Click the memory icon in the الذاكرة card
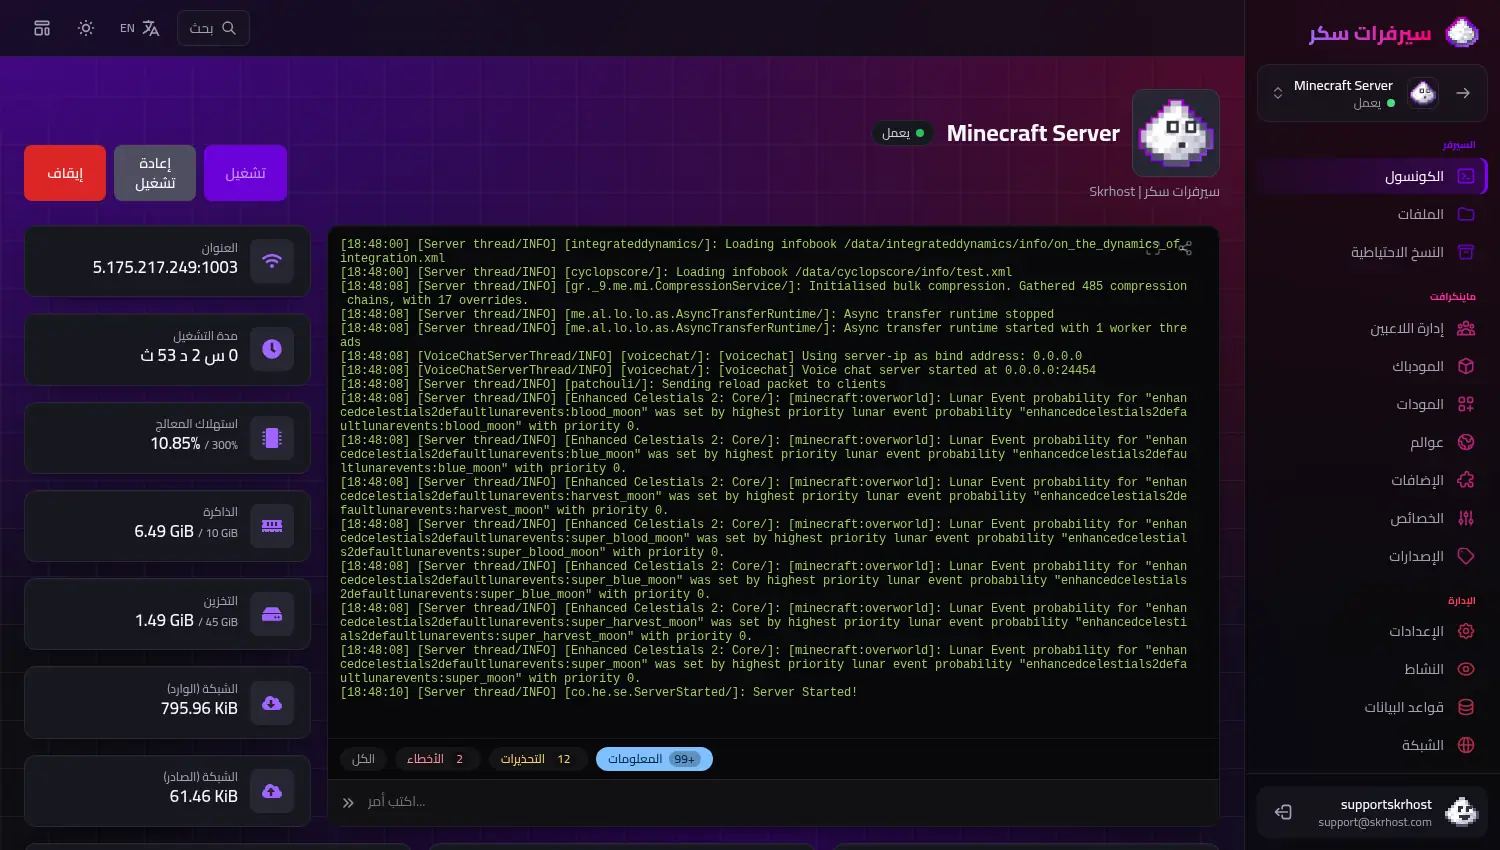The image size is (1500, 850). coord(272,525)
